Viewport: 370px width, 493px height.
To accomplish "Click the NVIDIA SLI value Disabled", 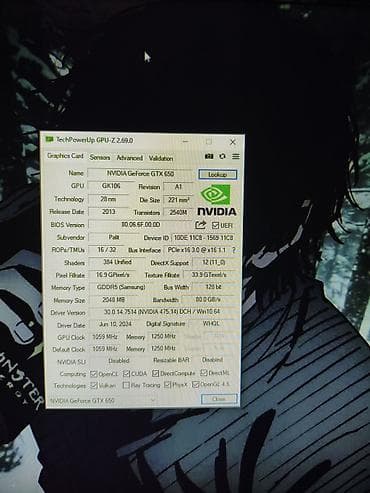I will (x=119, y=361).
